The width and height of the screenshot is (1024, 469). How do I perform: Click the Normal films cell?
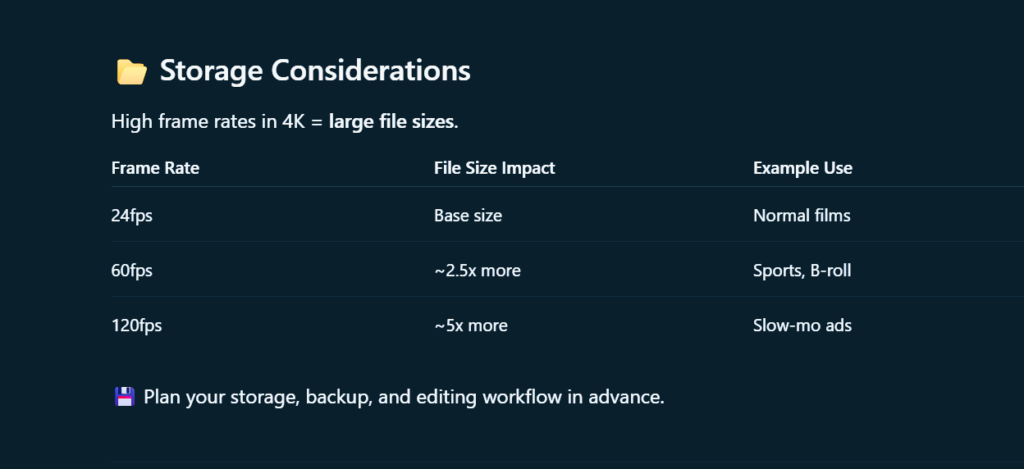click(x=802, y=216)
